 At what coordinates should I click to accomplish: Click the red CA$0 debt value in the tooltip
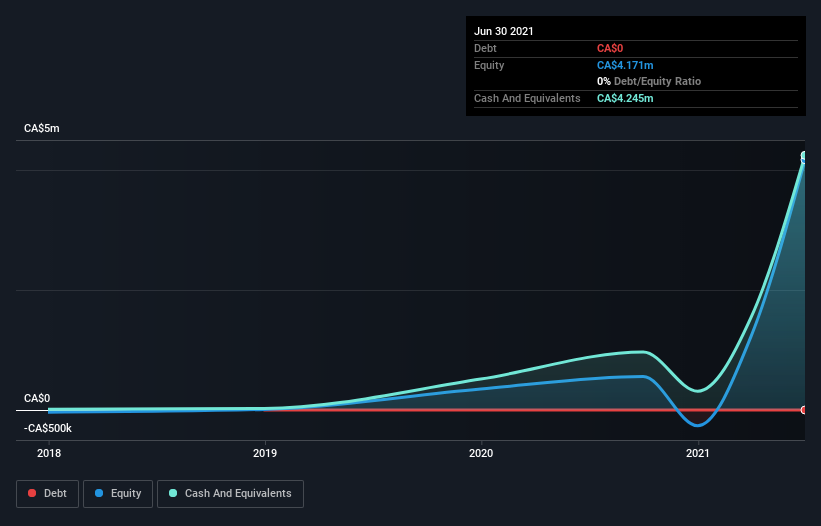[610, 49]
